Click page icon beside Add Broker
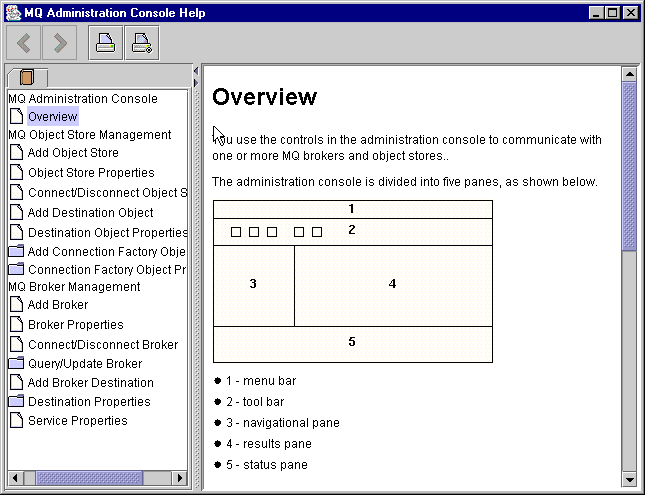The height and width of the screenshot is (495, 645). [16, 304]
